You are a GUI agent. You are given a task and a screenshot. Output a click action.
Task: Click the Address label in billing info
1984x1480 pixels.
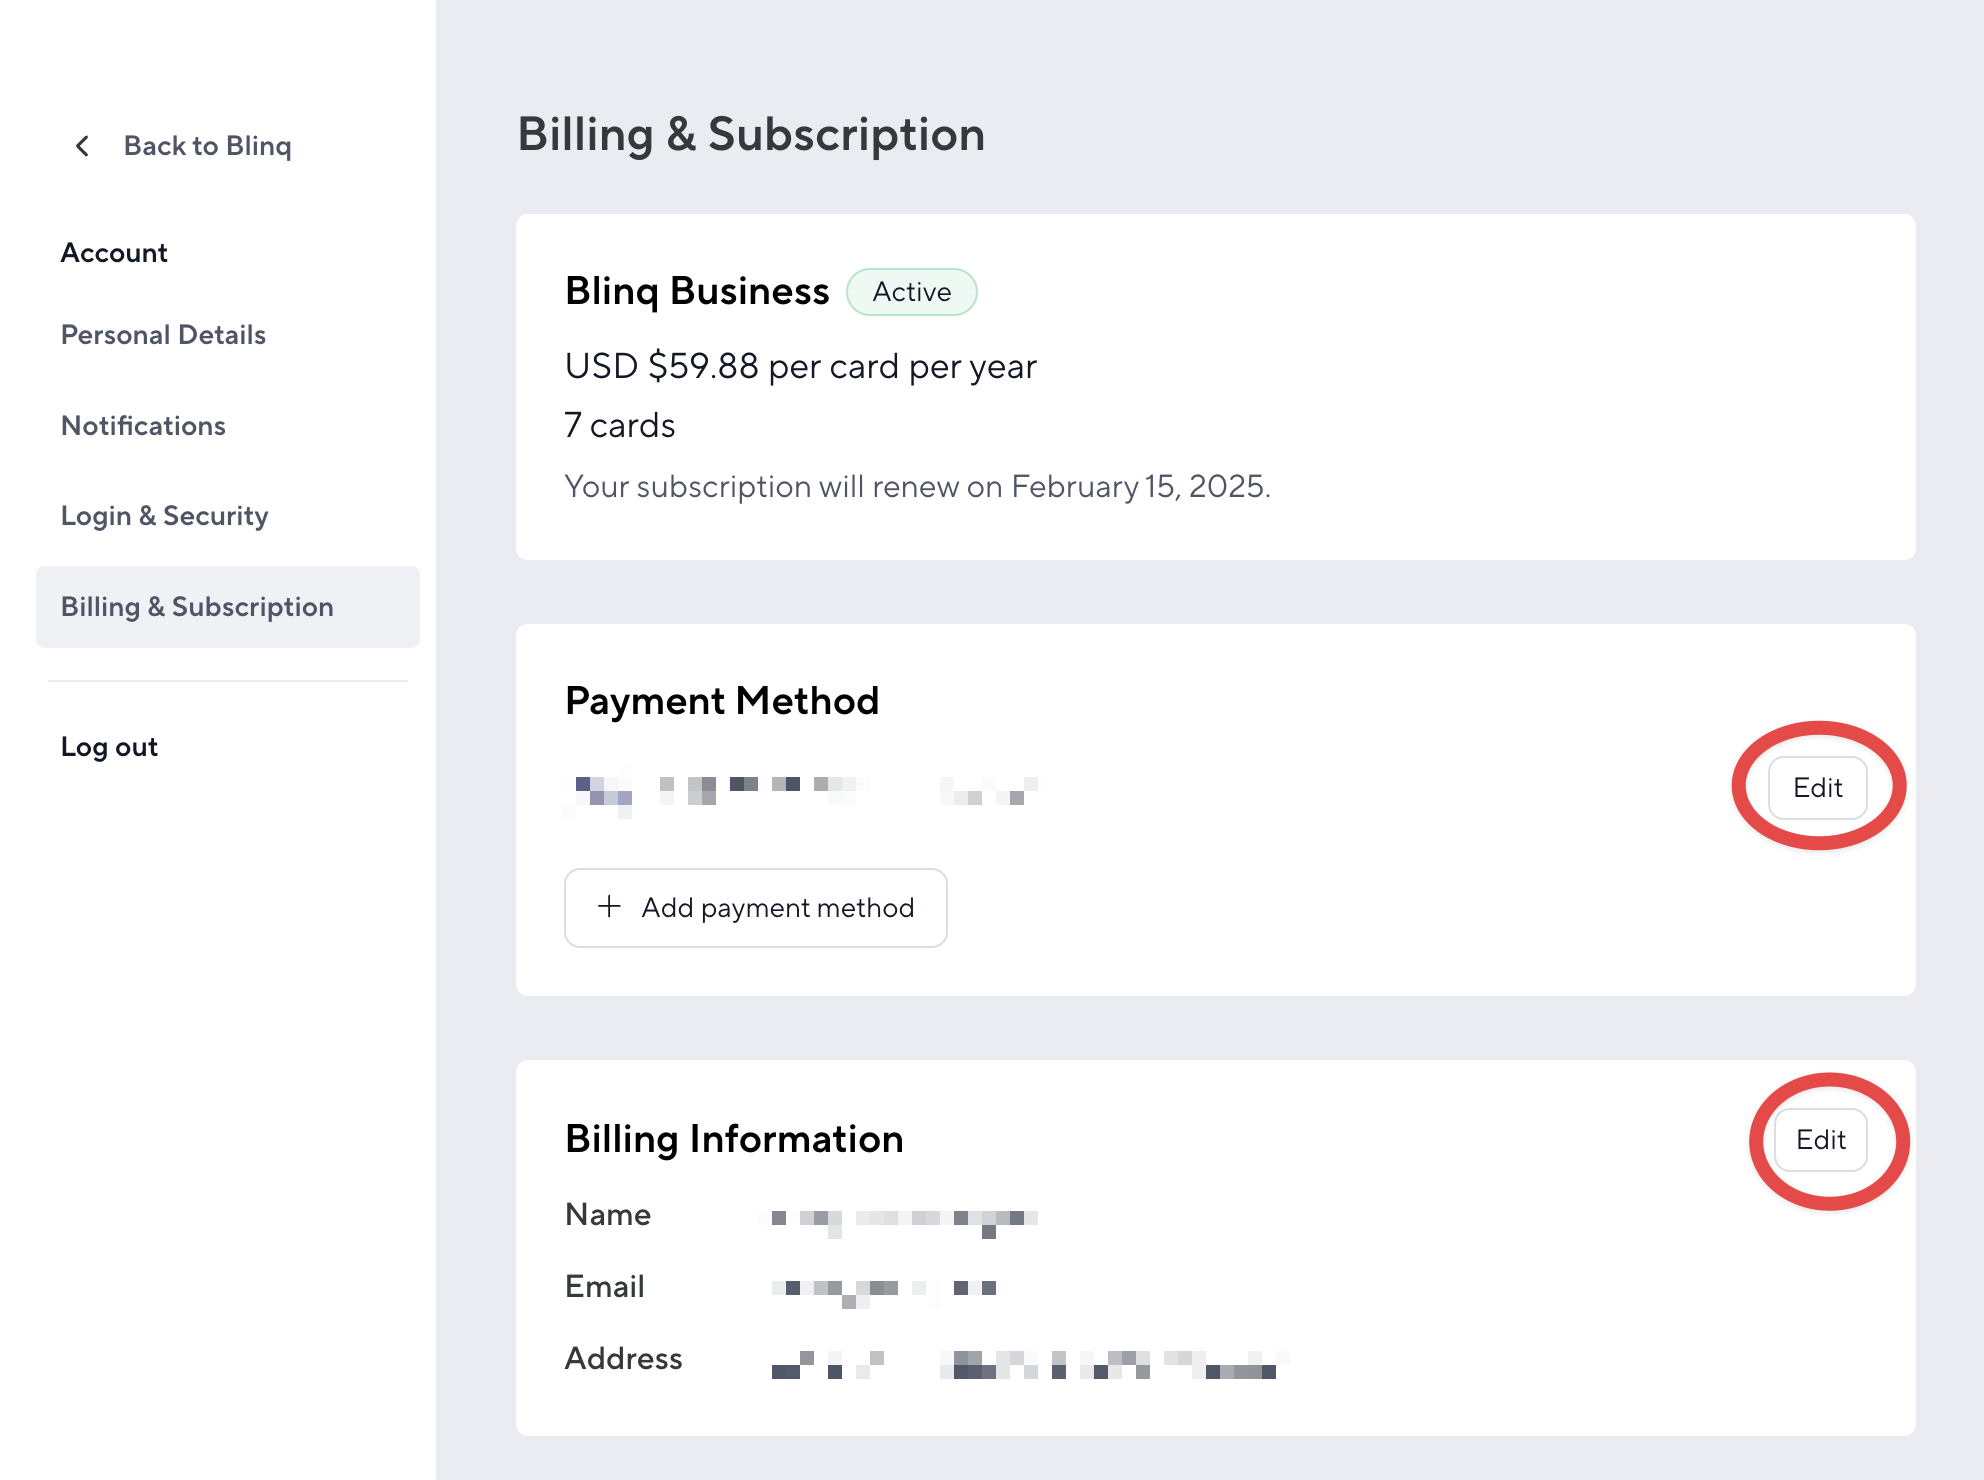click(x=624, y=1359)
